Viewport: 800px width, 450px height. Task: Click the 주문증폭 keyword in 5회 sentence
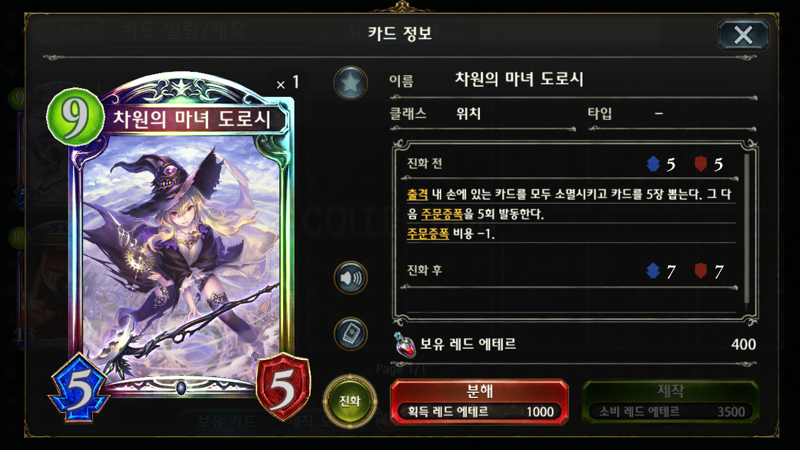pos(442,214)
